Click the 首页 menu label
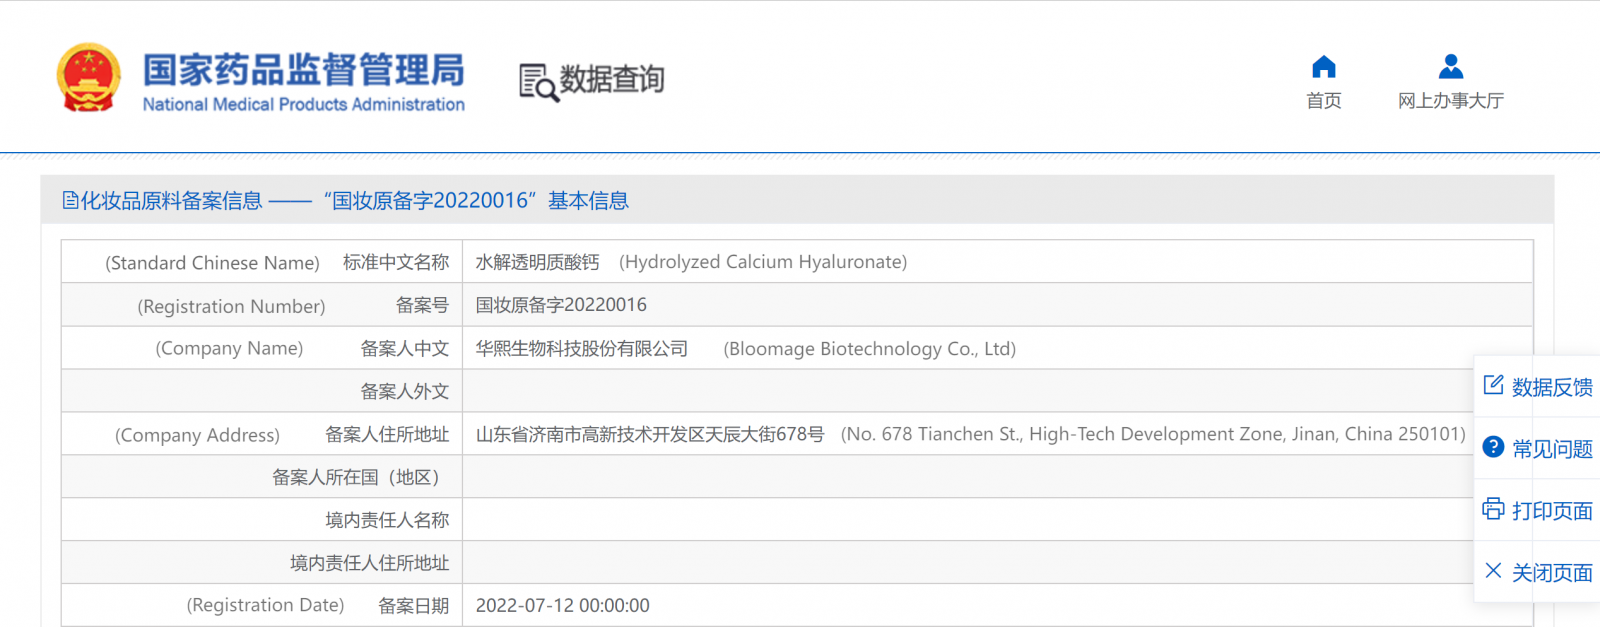The height and width of the screenshot is (627, 1600). point(1324,101)
